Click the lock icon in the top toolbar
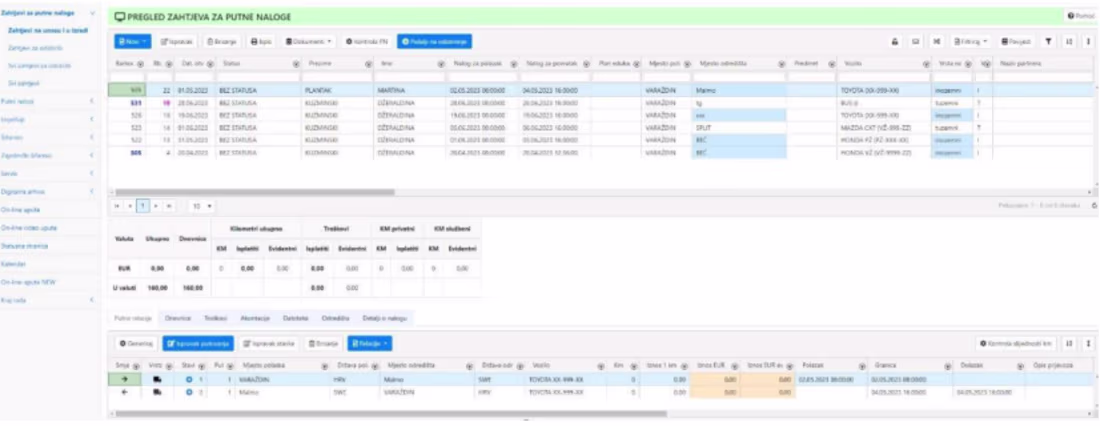The width and height of the screenshot is (1100, 426). click(895, 42)
